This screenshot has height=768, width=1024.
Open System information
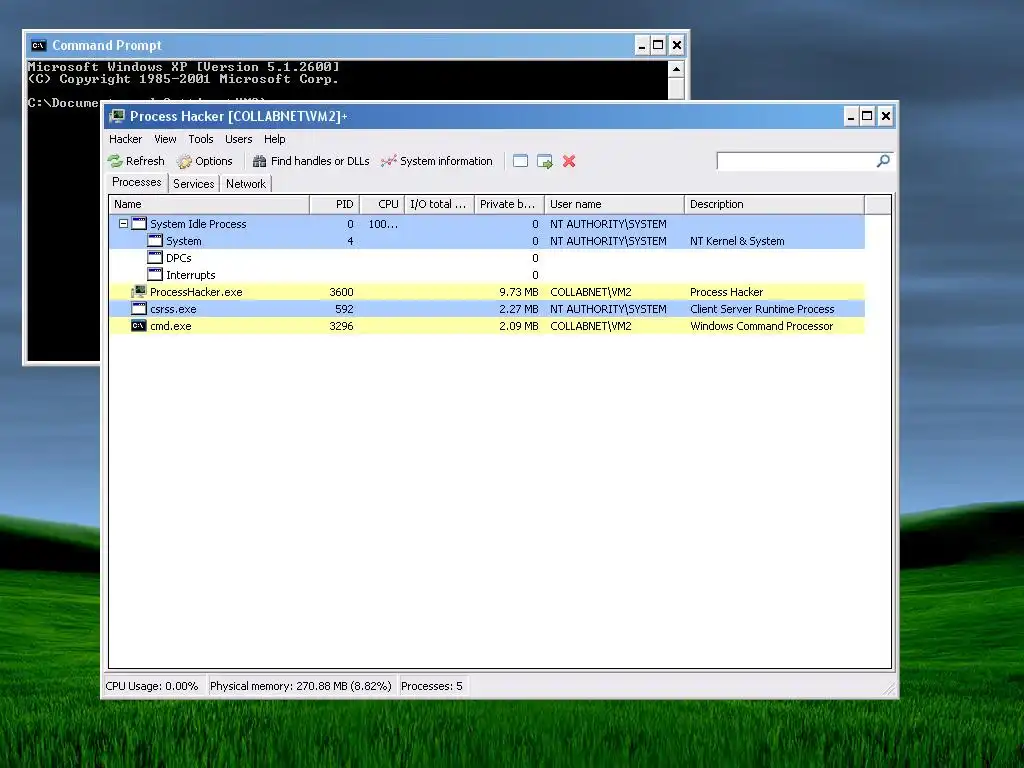(437, 161)
